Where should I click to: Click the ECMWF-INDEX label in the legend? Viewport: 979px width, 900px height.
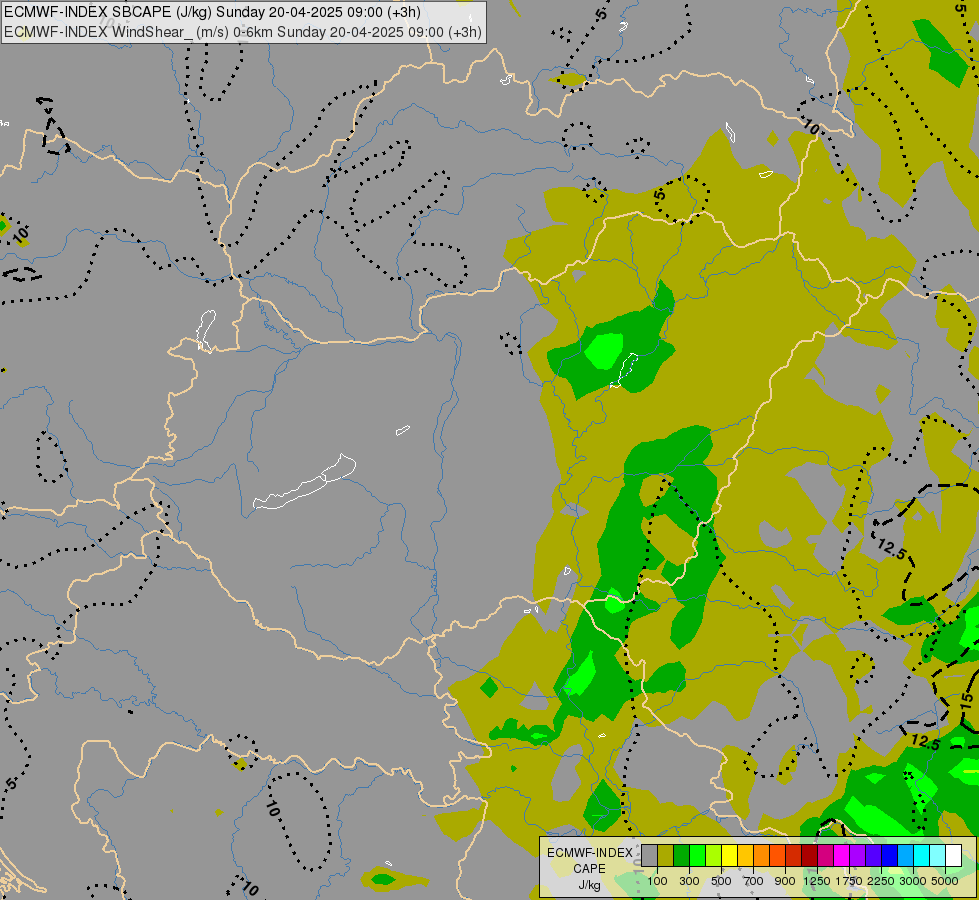(589, 853)
